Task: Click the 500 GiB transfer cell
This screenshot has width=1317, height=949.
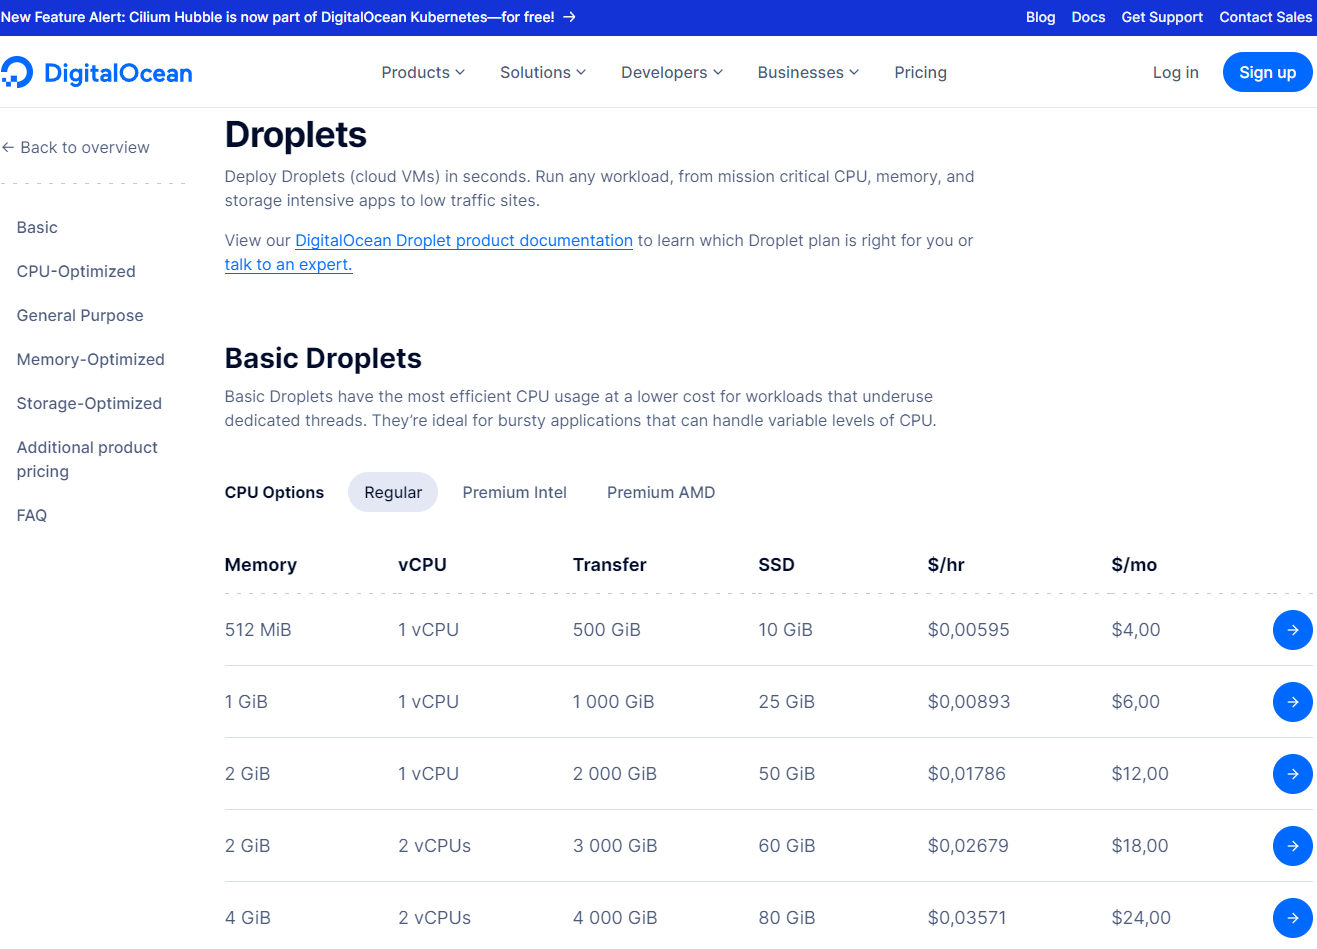Action: 606,630
